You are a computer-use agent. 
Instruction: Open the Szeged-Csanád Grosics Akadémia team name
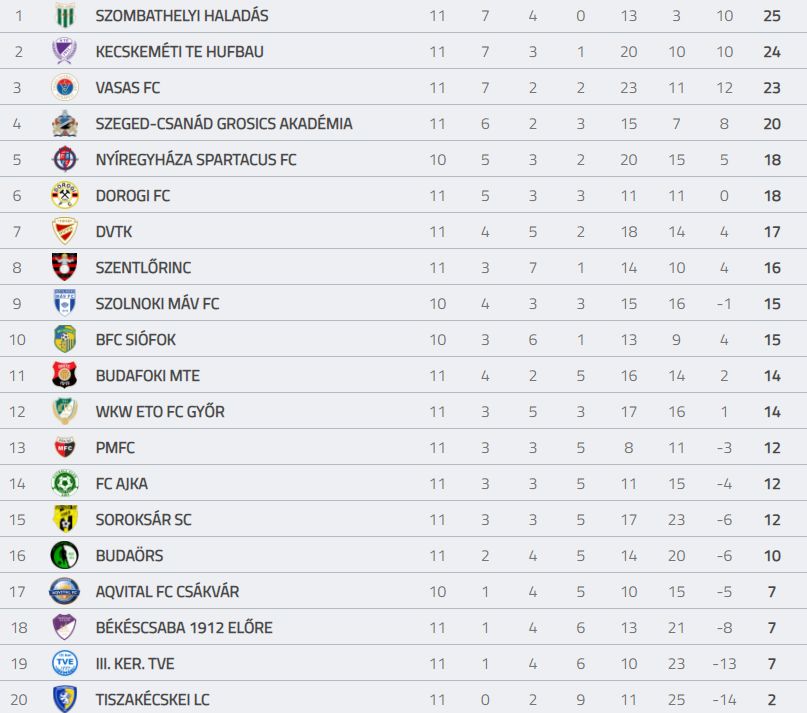(x=224, y=124)
